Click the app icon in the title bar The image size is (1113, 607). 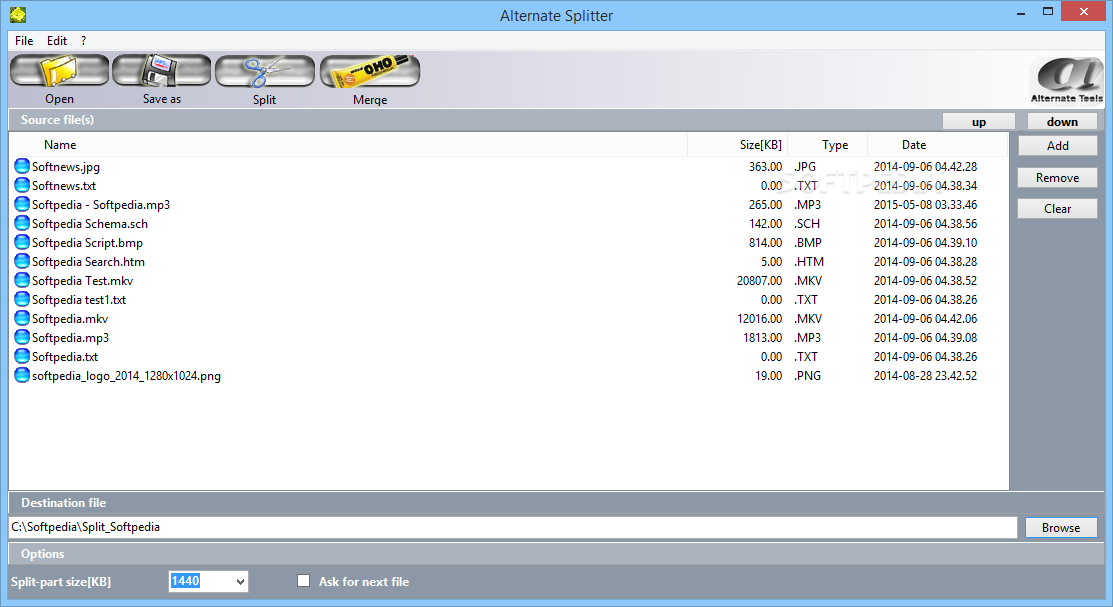[x=18, y=14]
